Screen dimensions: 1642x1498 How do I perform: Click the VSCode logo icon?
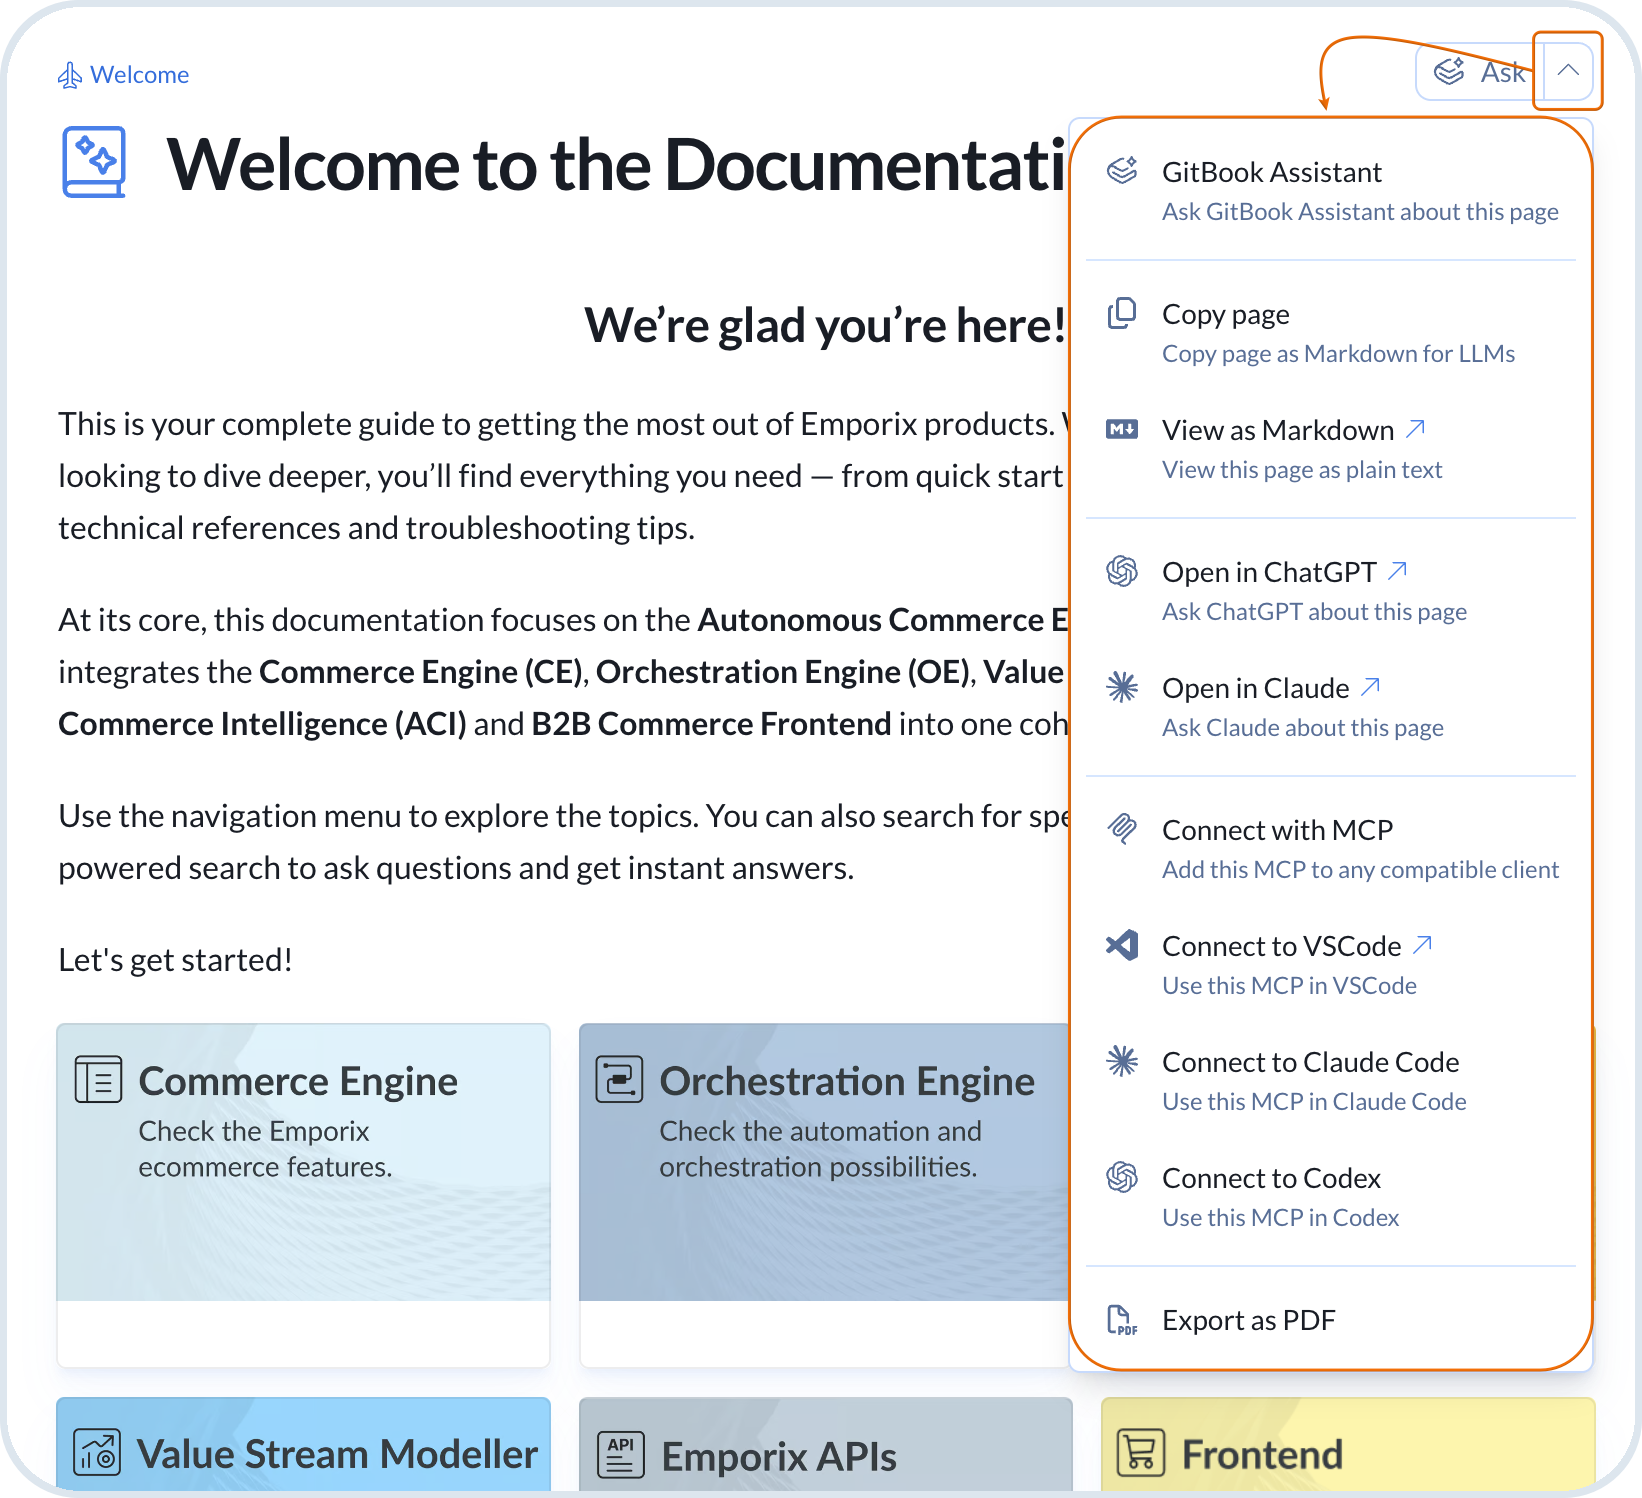[x=1122, y=945]
